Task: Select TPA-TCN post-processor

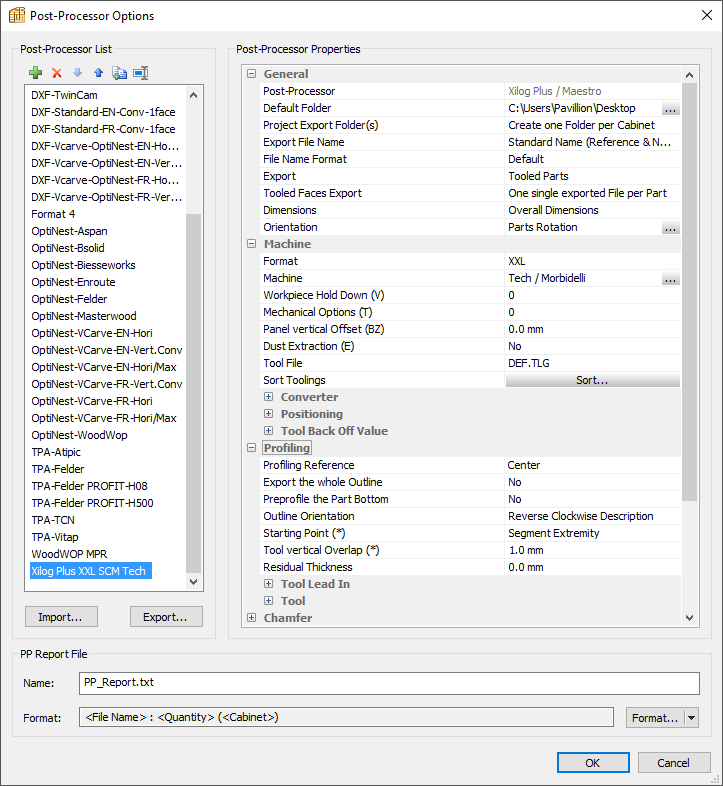Action: pos(53,520)
